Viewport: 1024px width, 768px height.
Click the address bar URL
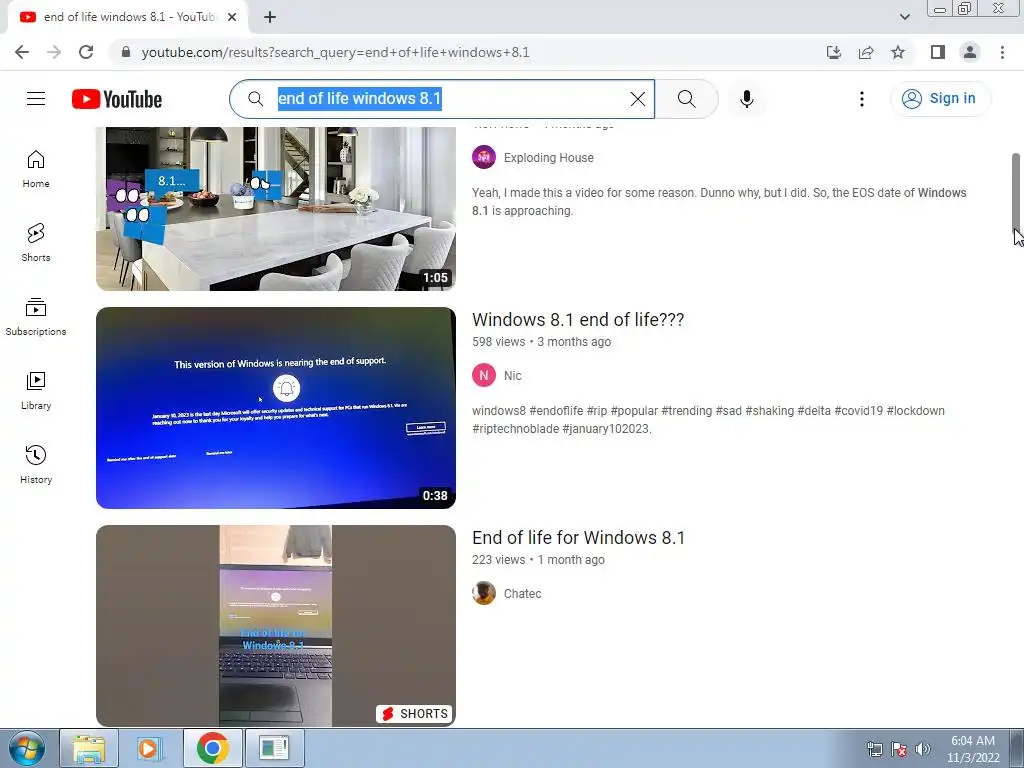pyautogui.click(x=336, y=52)
